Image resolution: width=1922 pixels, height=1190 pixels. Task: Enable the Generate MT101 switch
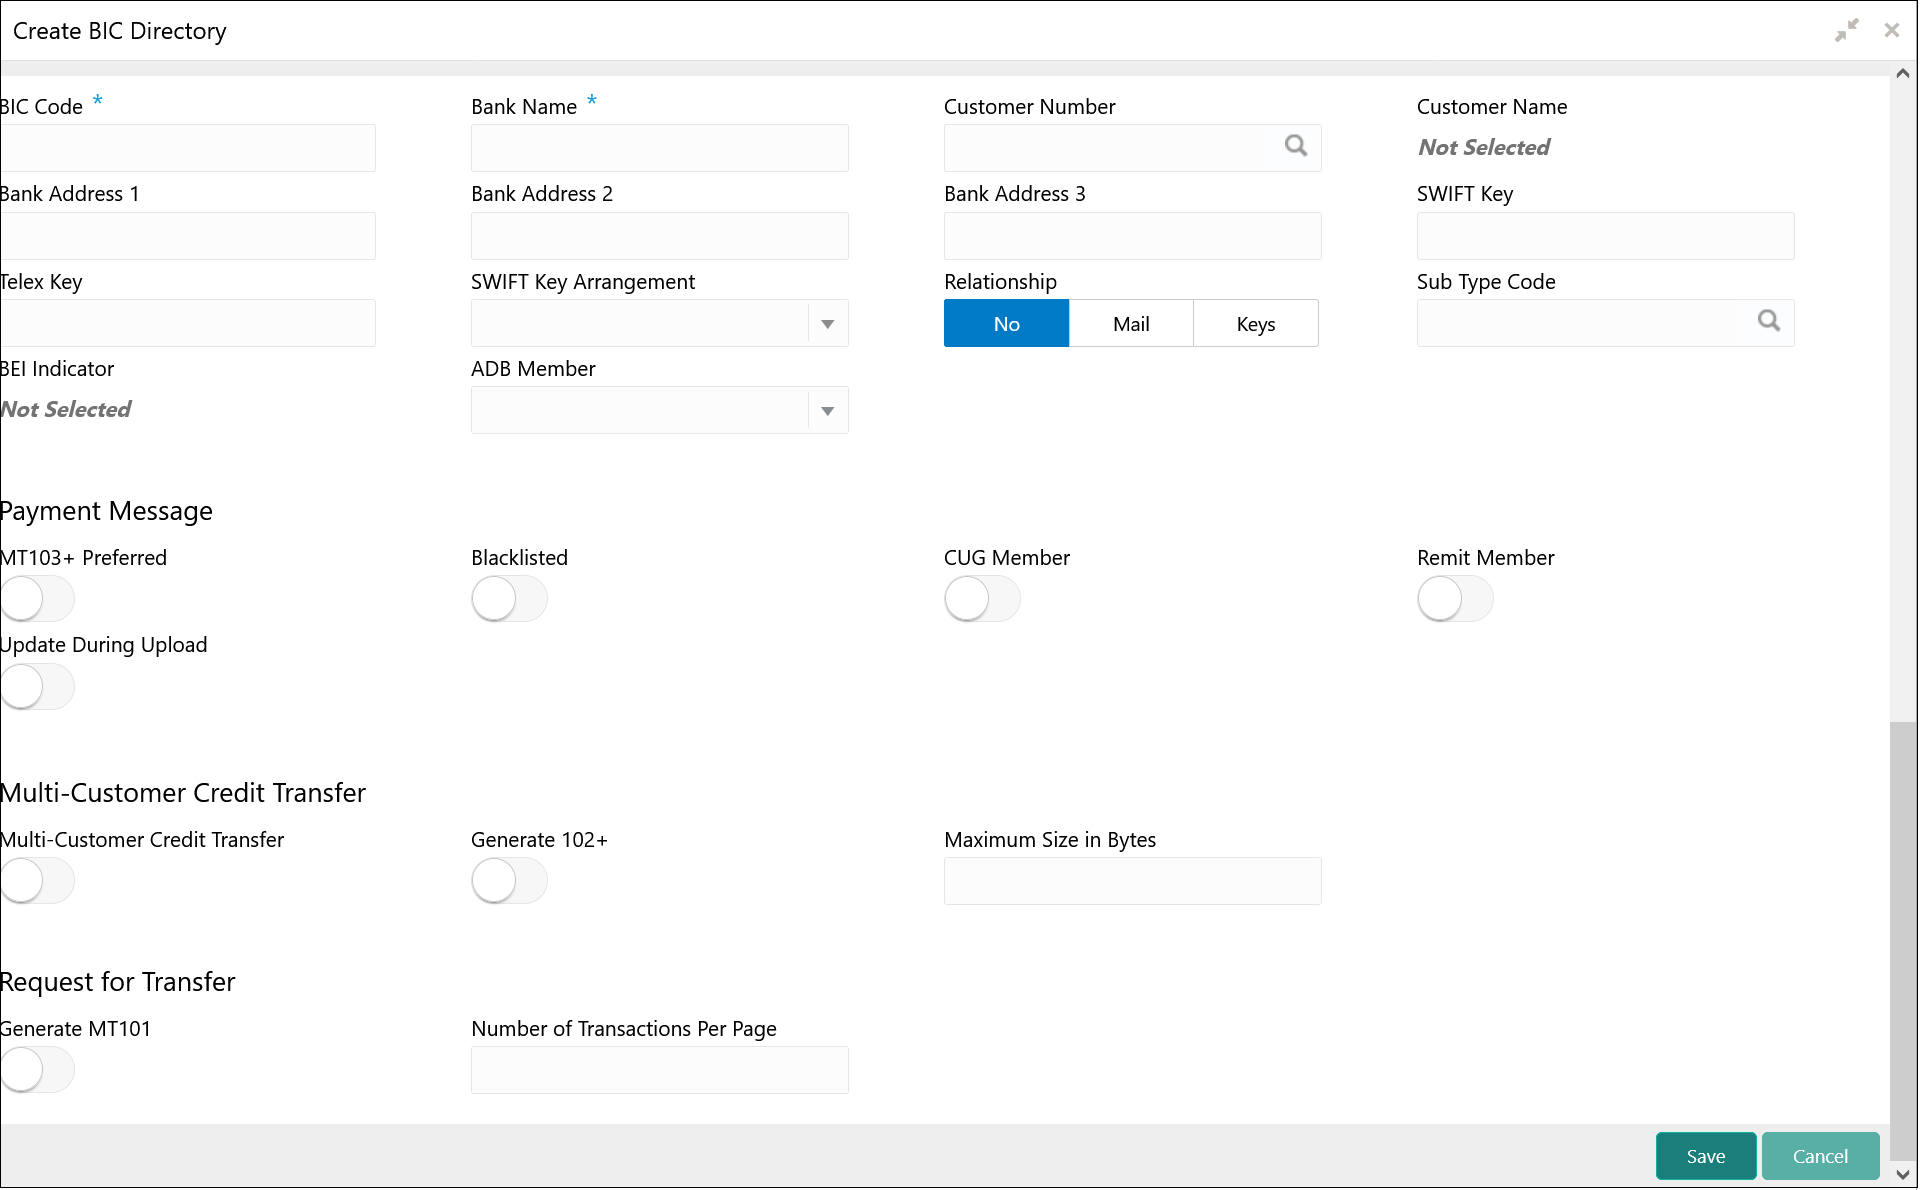(x=37, y=1071)
